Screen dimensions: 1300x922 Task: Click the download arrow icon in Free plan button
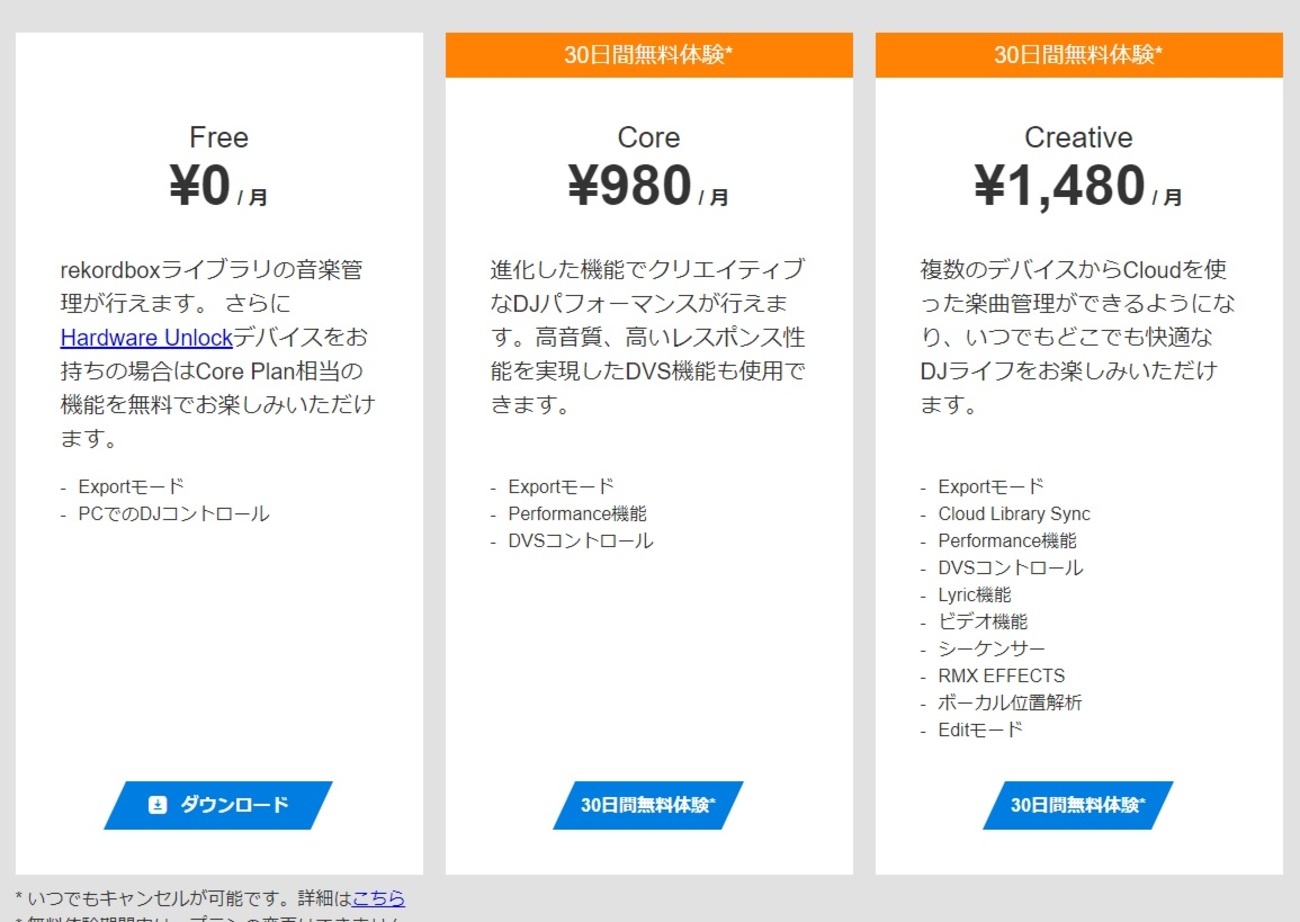tap(158, 805)
